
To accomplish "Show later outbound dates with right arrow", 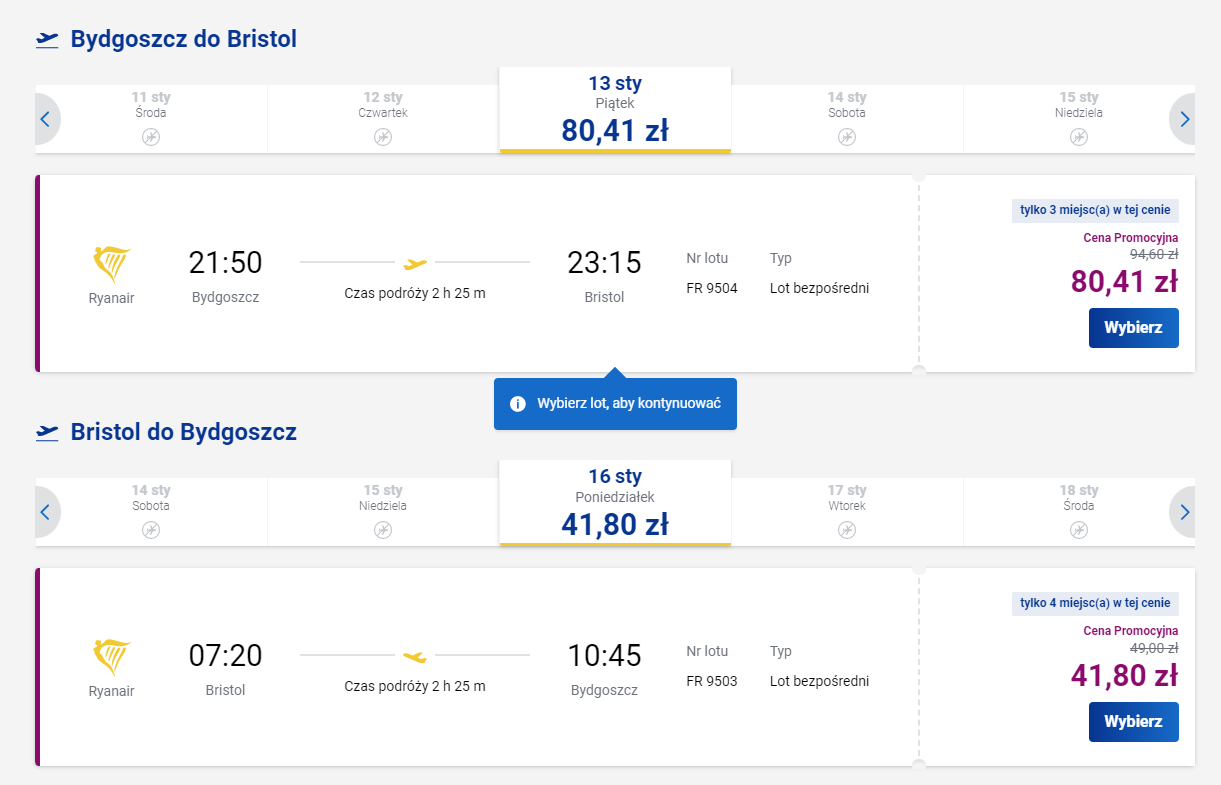I will pos(1184,119).
